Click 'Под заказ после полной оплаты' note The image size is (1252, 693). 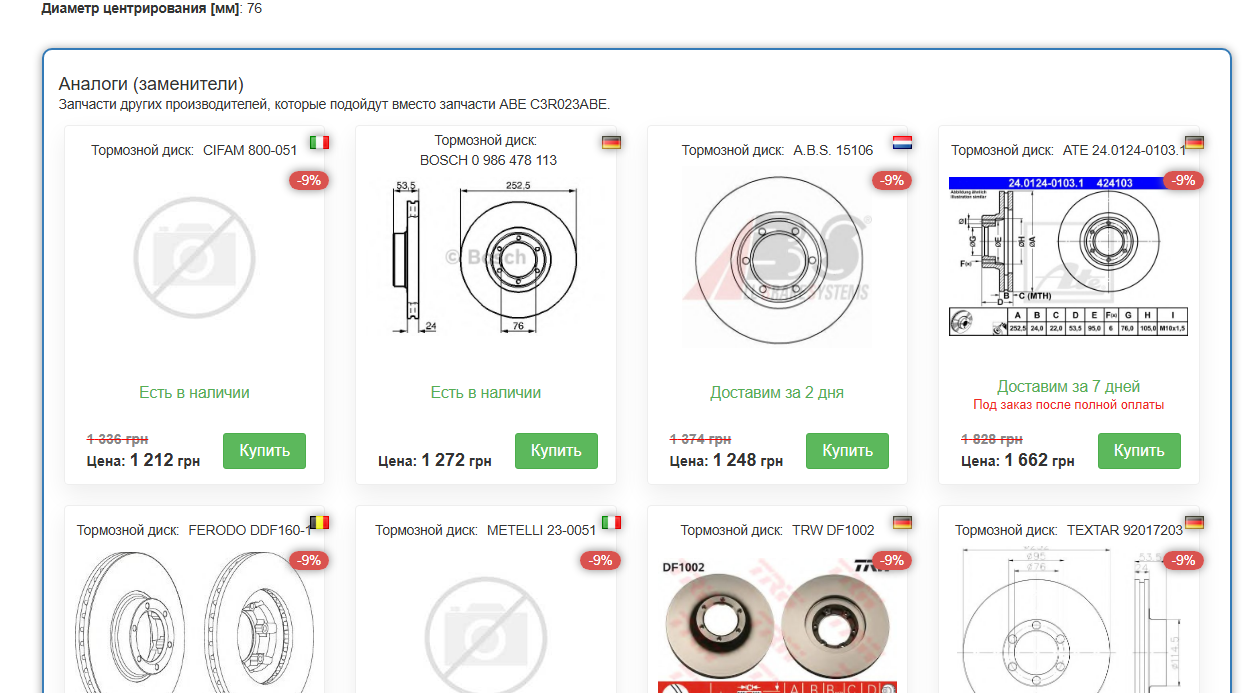pos(1069,405)
